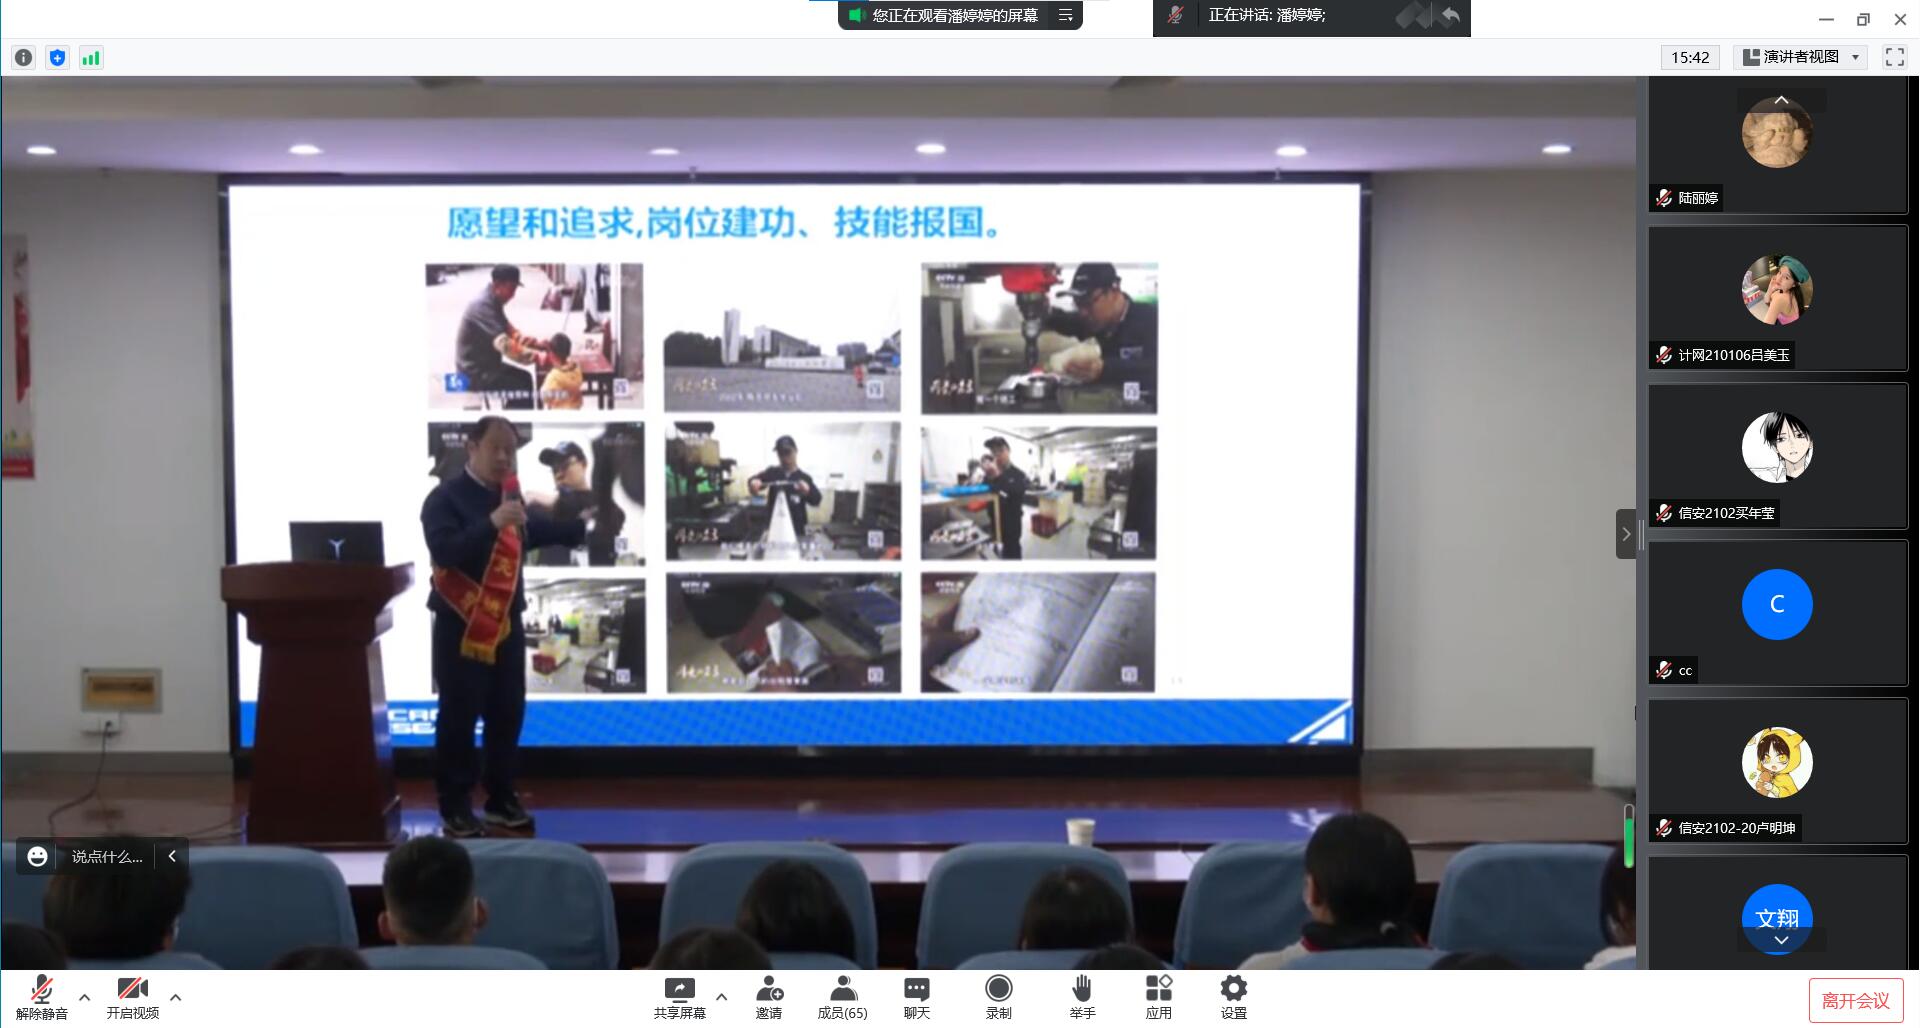Click the blue security shield icon

[x=57, y=58]
